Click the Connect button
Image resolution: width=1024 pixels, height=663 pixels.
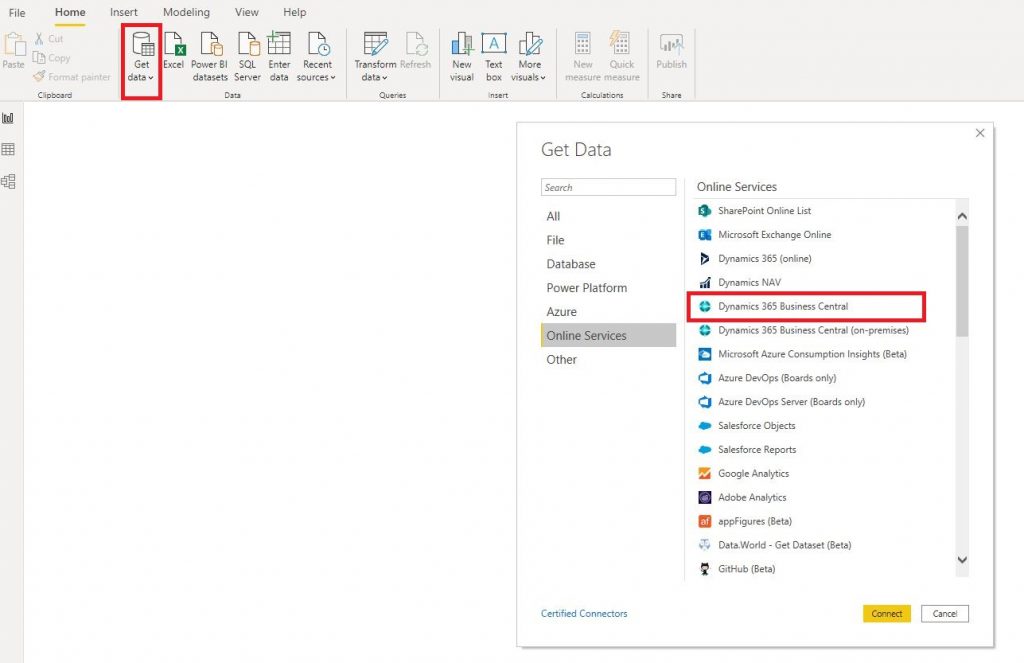coord(886,613)
